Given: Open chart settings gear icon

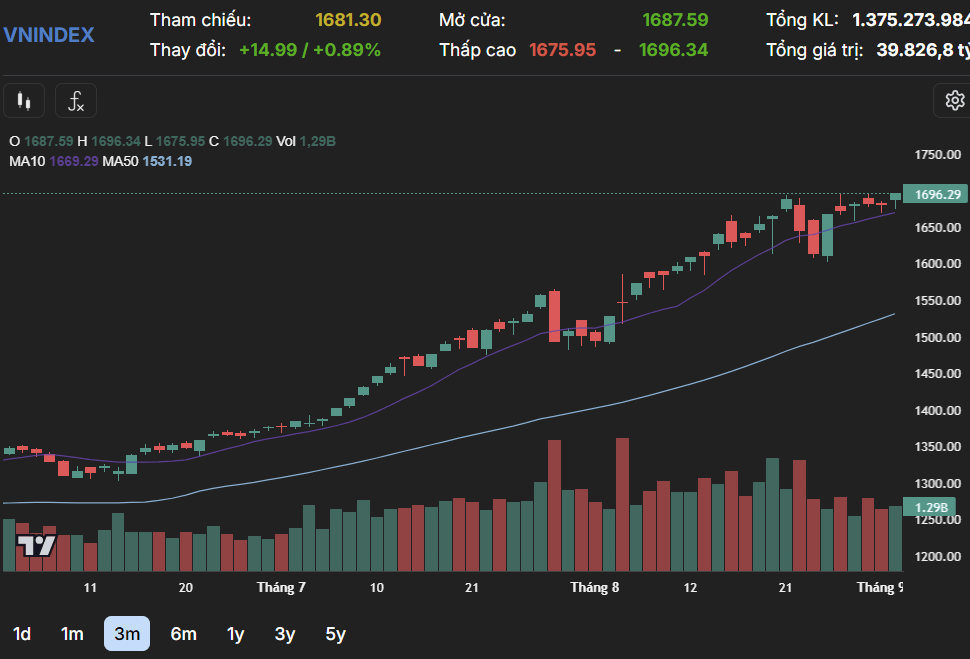Looking at the screenshot, I should [954, 100].
